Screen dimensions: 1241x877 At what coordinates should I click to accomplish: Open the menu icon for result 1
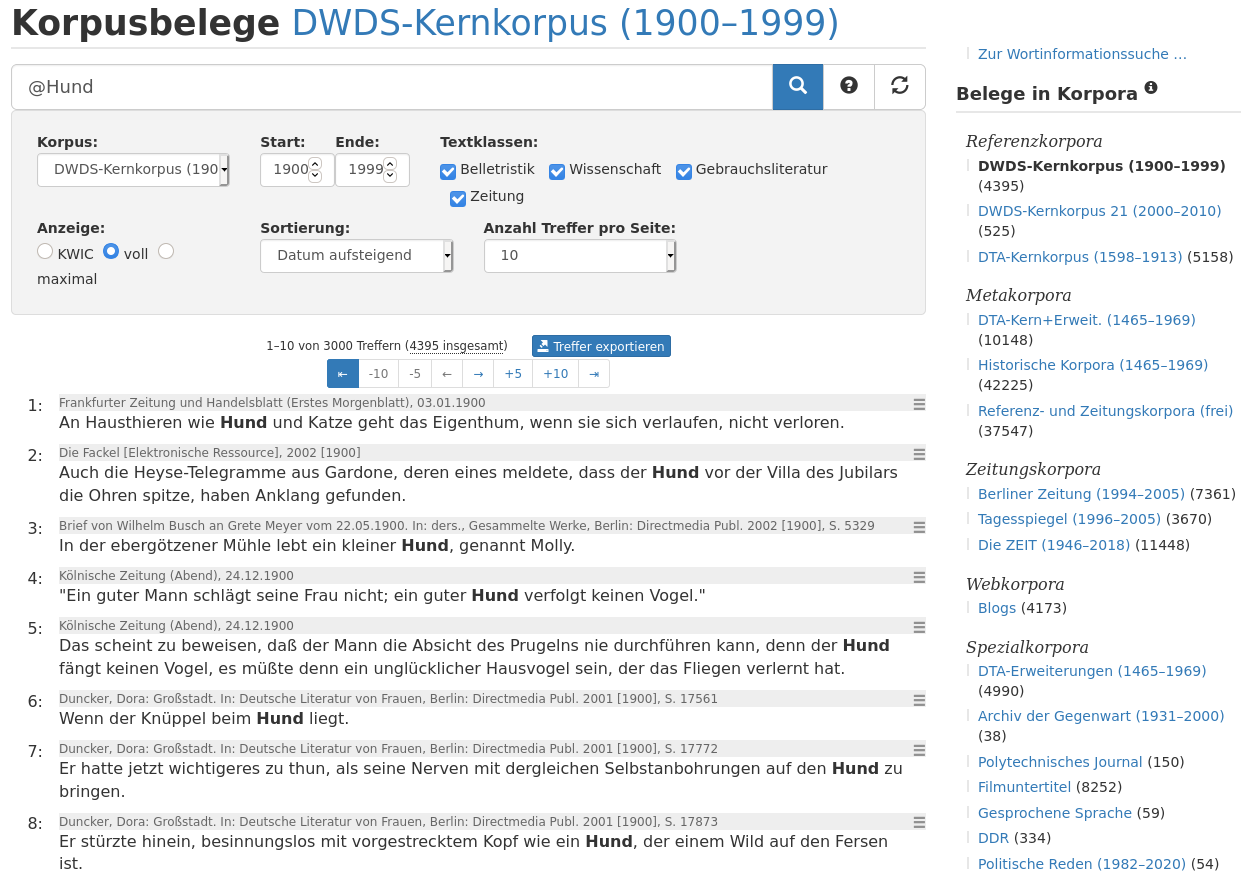919,404
